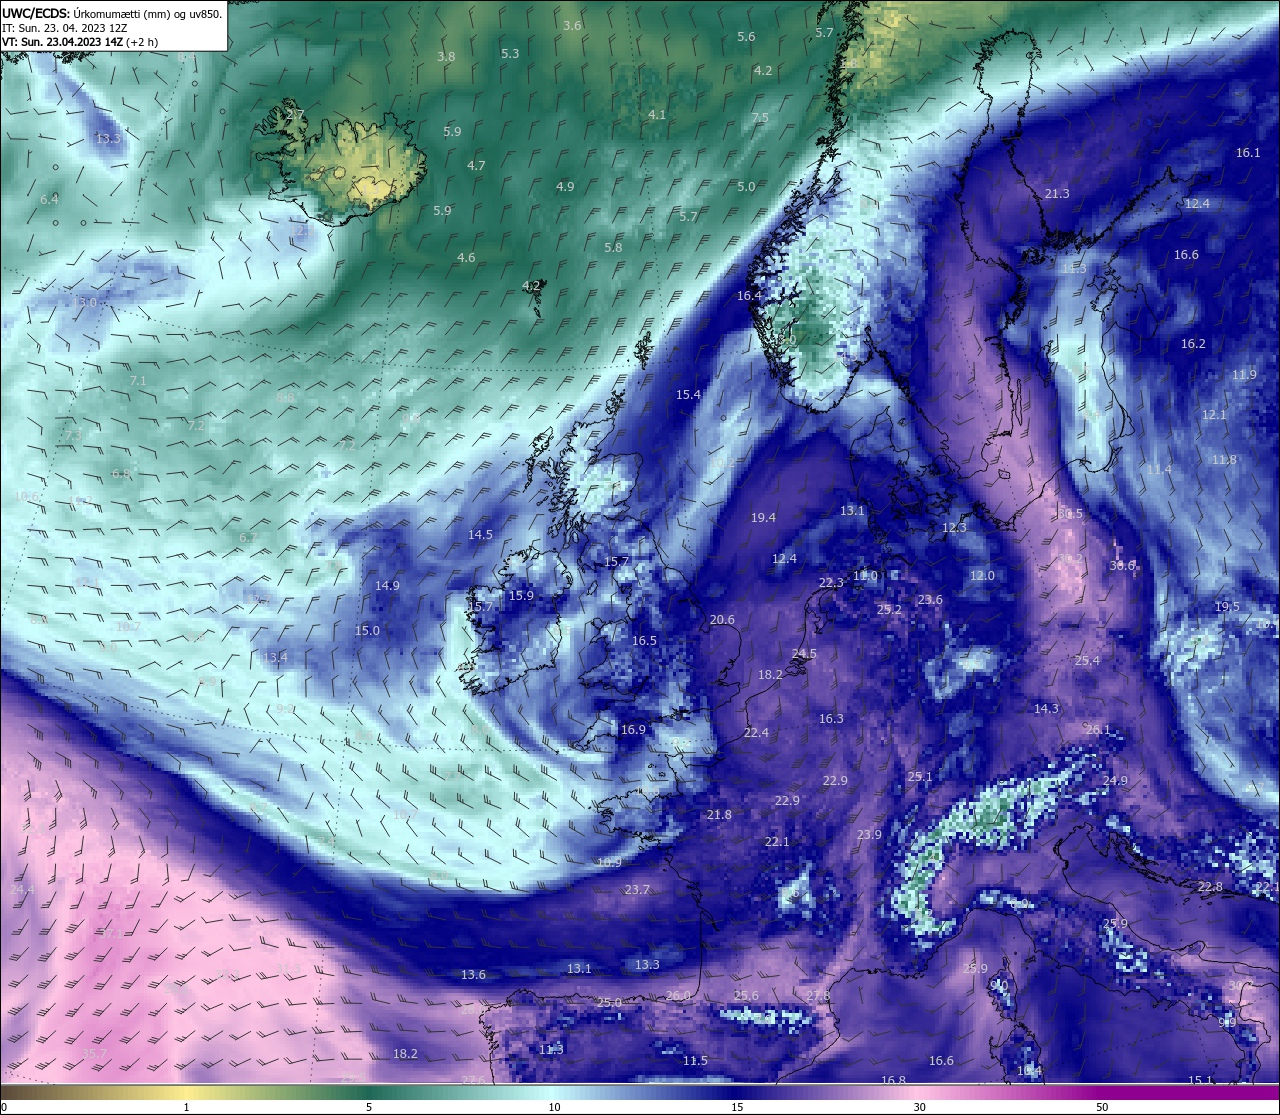Click map value 14.3
The image size is (1280, 1115).
tap(1046, 708)
